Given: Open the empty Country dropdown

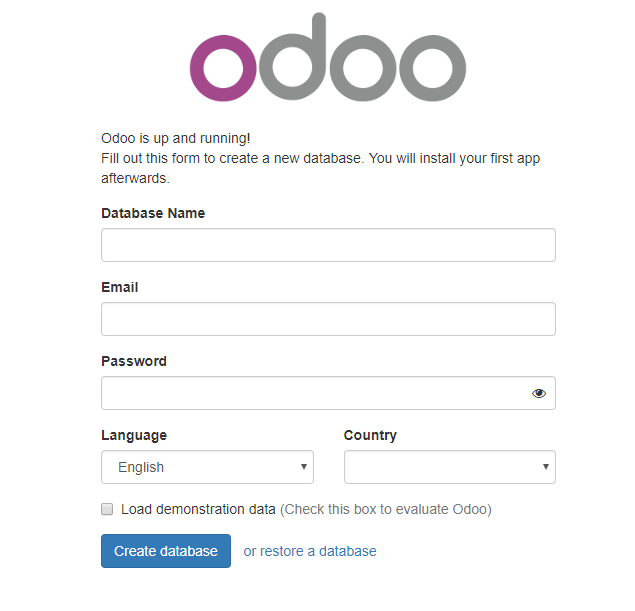Looking at the screenshot, I should coord(450,467).
